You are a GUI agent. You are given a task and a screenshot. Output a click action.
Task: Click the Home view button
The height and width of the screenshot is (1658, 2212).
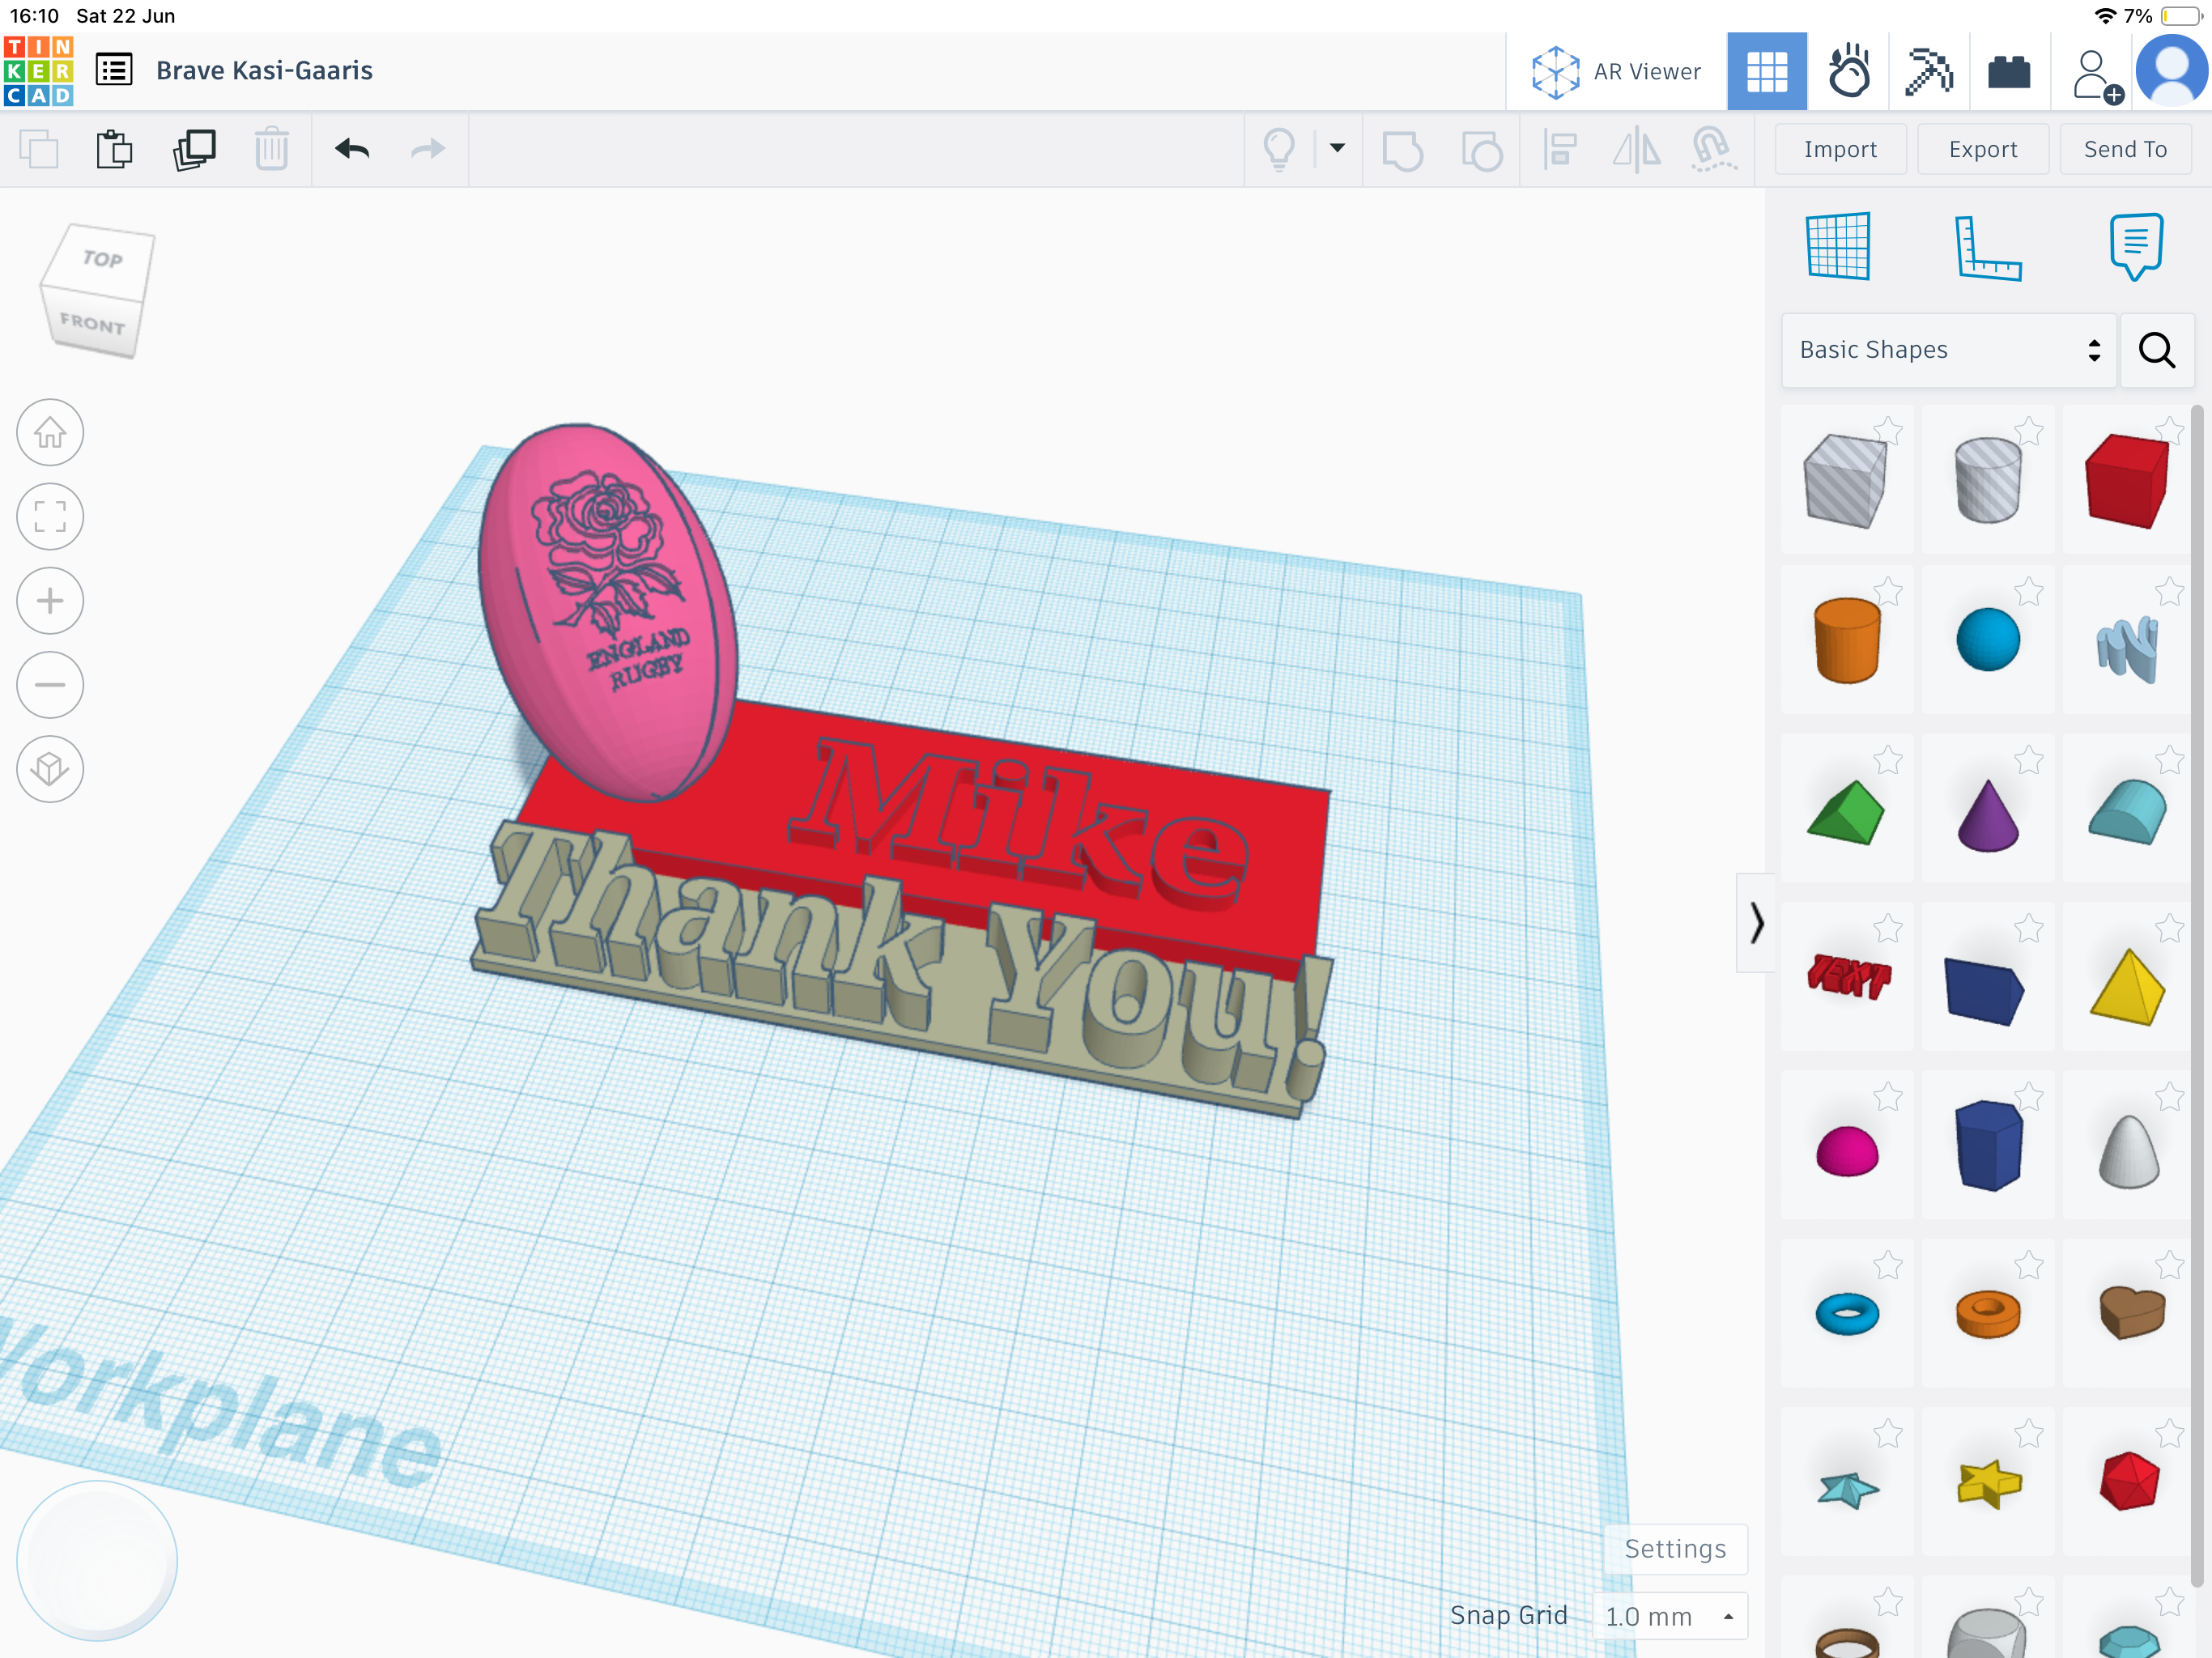coord(50,433)
